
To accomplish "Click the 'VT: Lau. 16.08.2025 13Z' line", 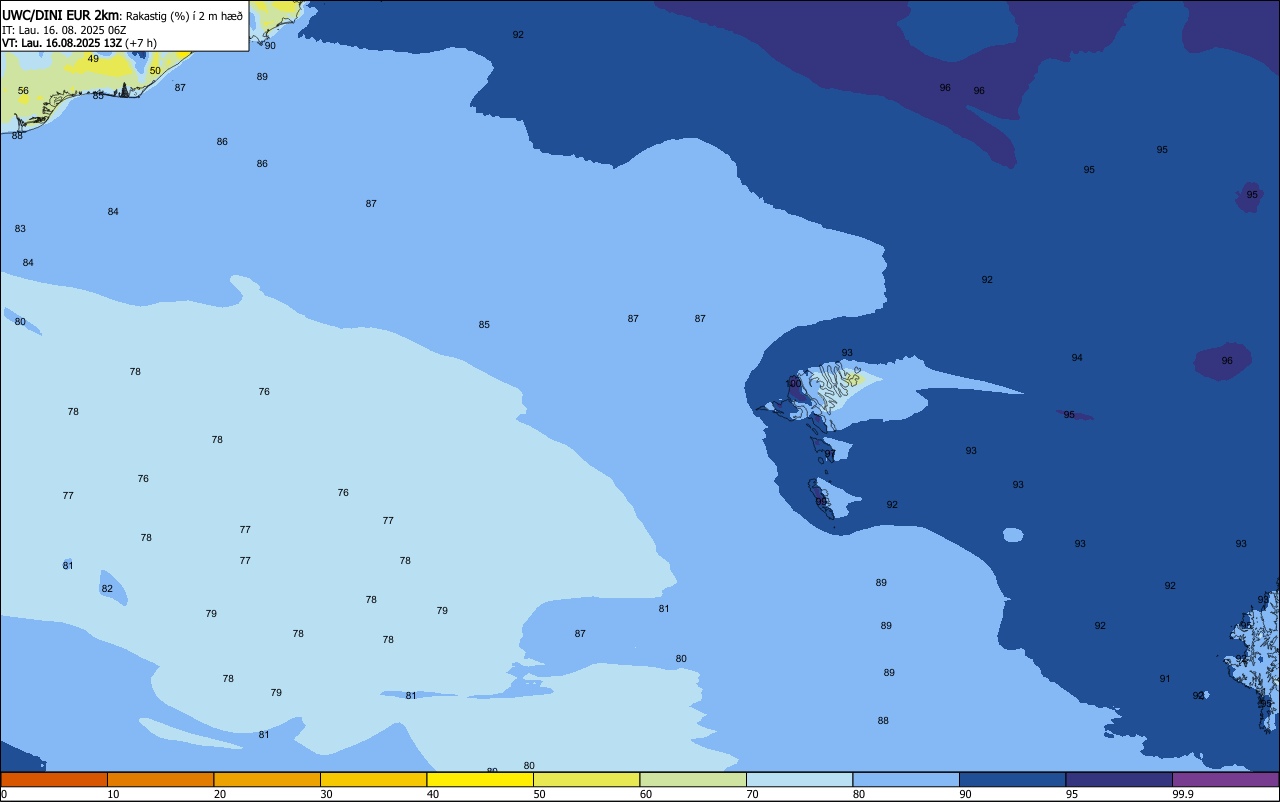I will tap(62, 43).
